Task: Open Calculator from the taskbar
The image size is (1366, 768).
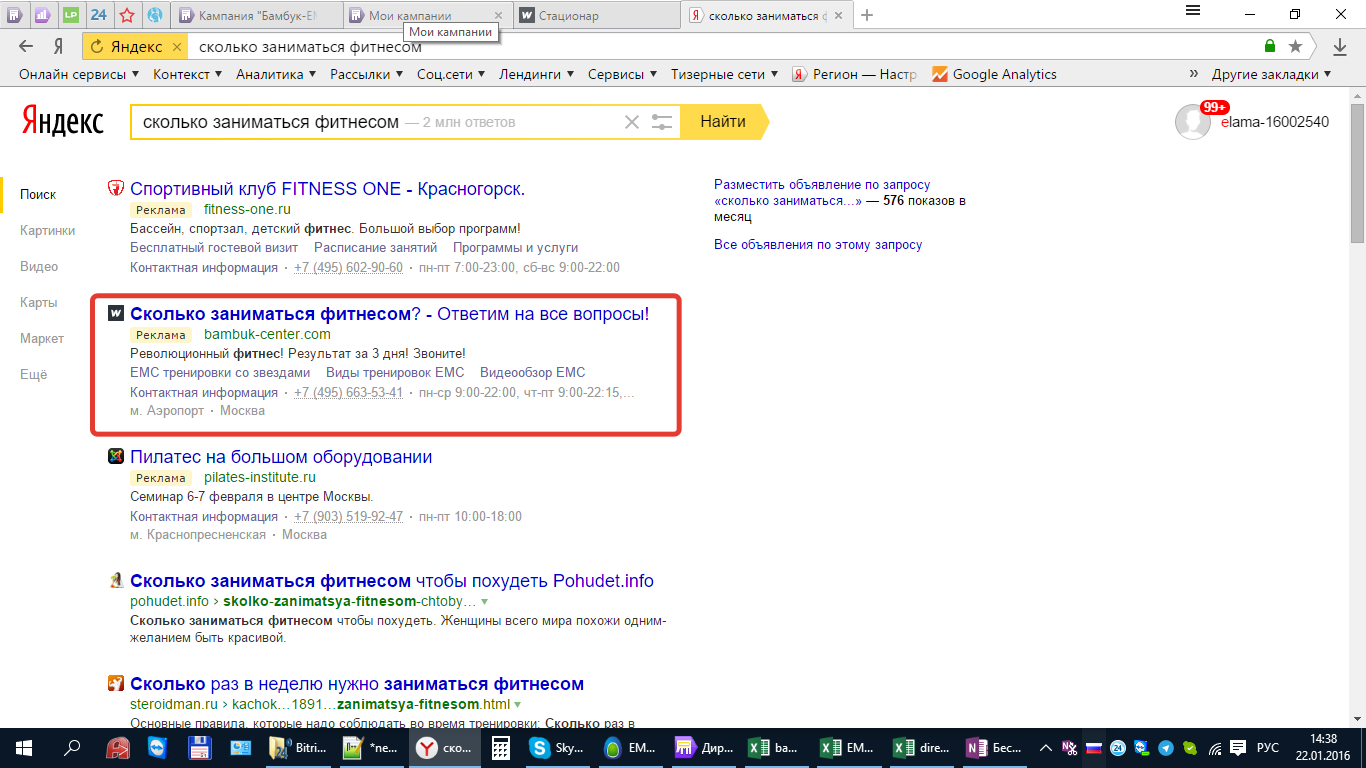Action: coord(501,748)
